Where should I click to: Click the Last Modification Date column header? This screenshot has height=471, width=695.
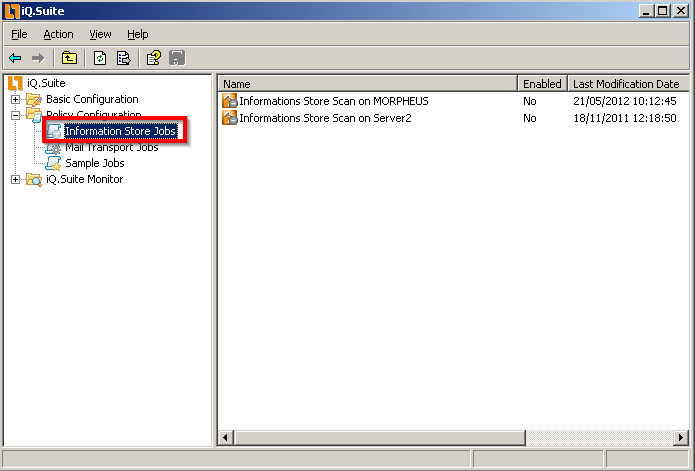[626, 84]
